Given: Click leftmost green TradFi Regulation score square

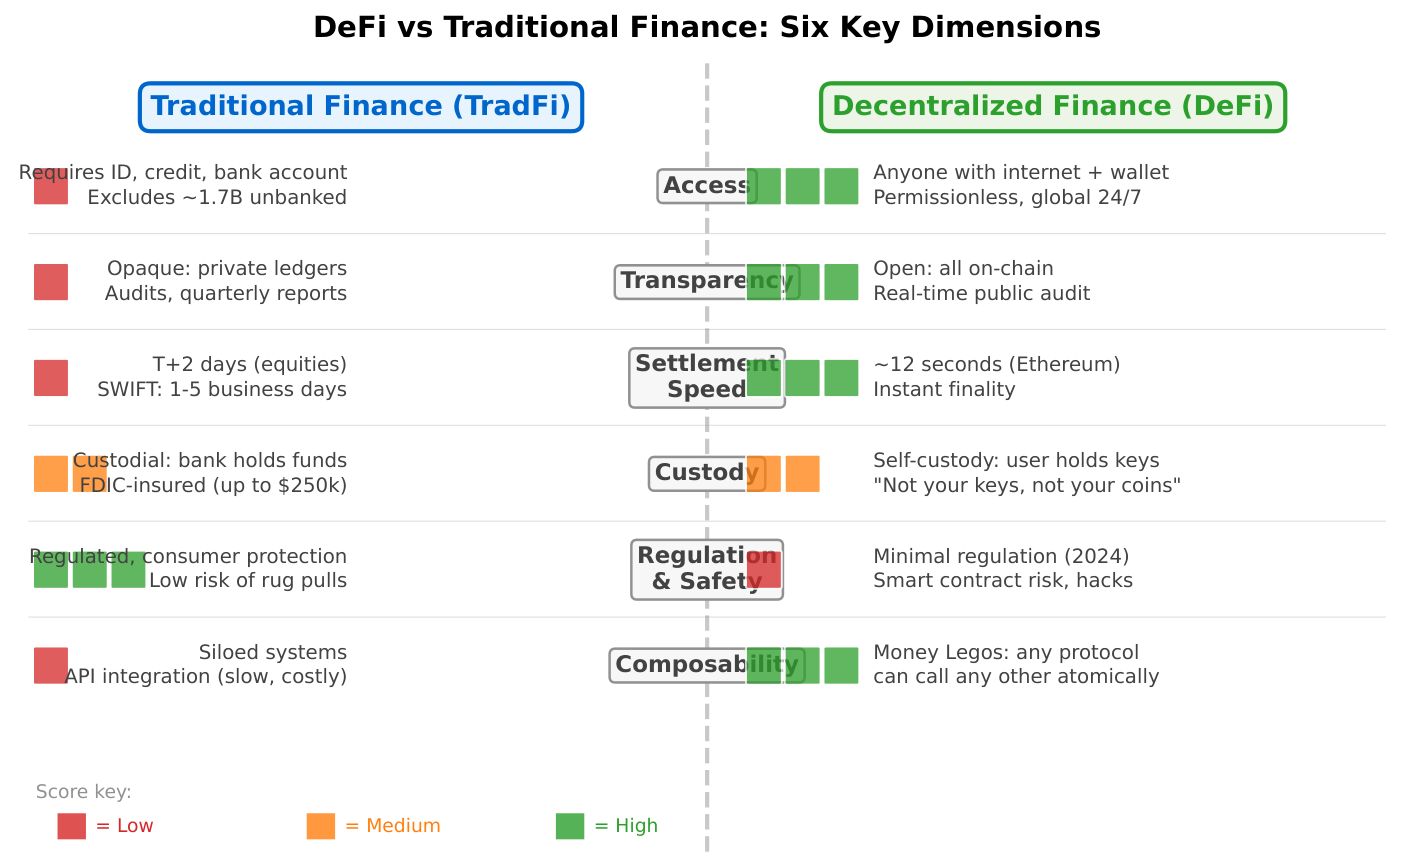Looking at the screenshot, I should 51,570.
